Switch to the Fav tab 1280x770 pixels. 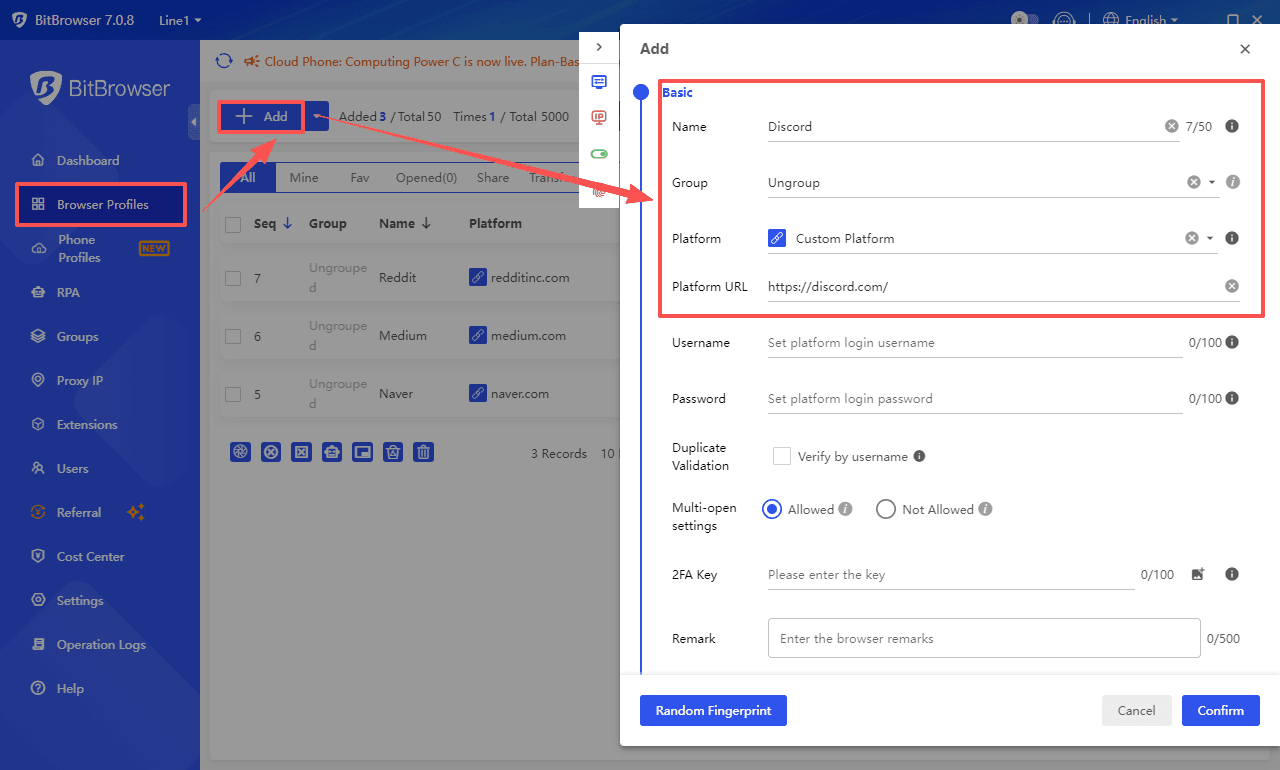tap(359, 177)
